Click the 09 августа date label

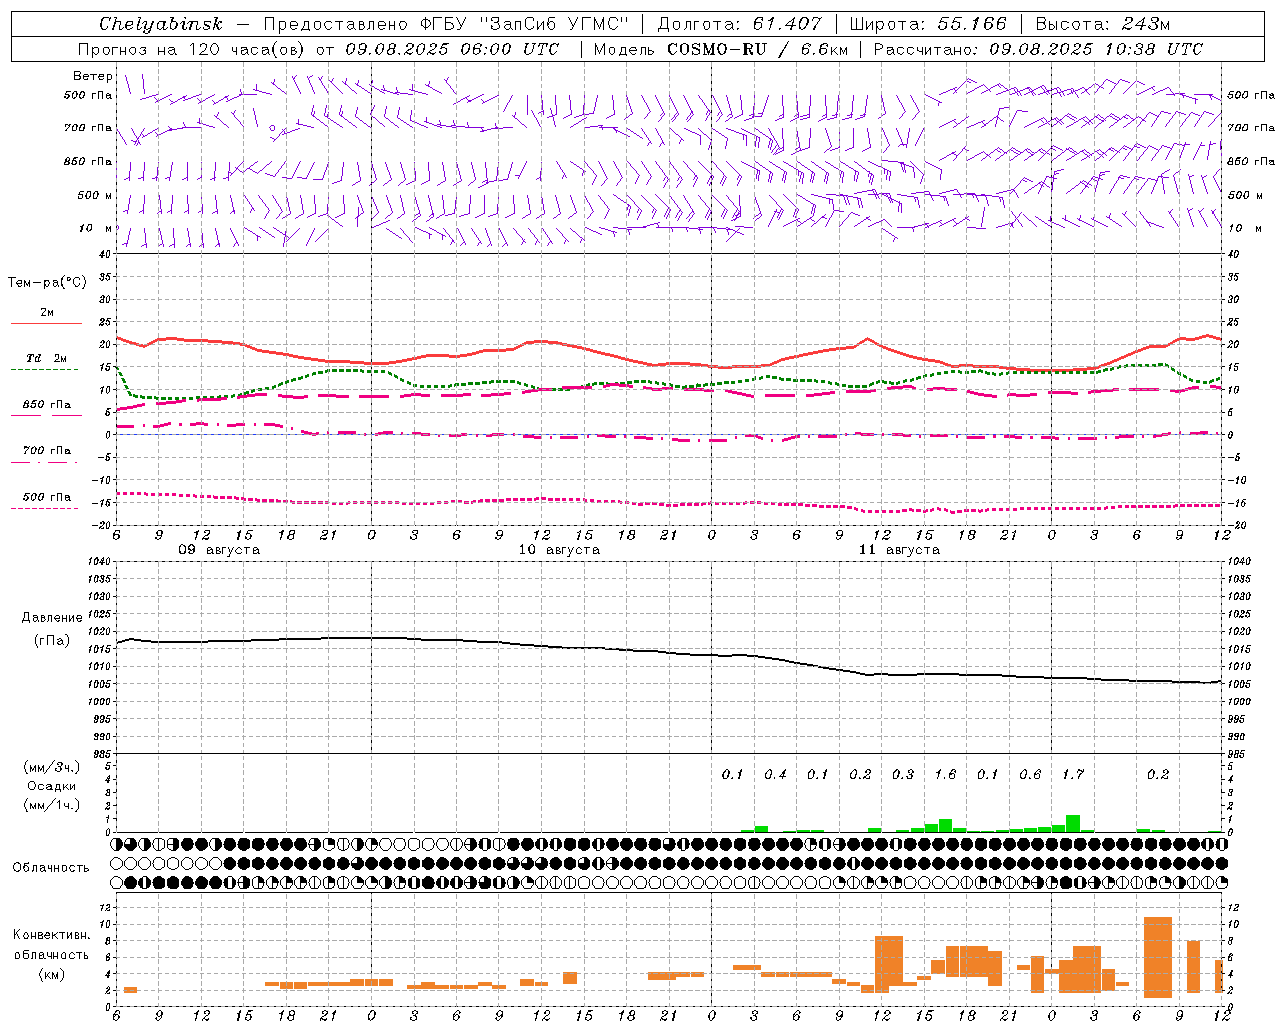[x=219, y=550]
